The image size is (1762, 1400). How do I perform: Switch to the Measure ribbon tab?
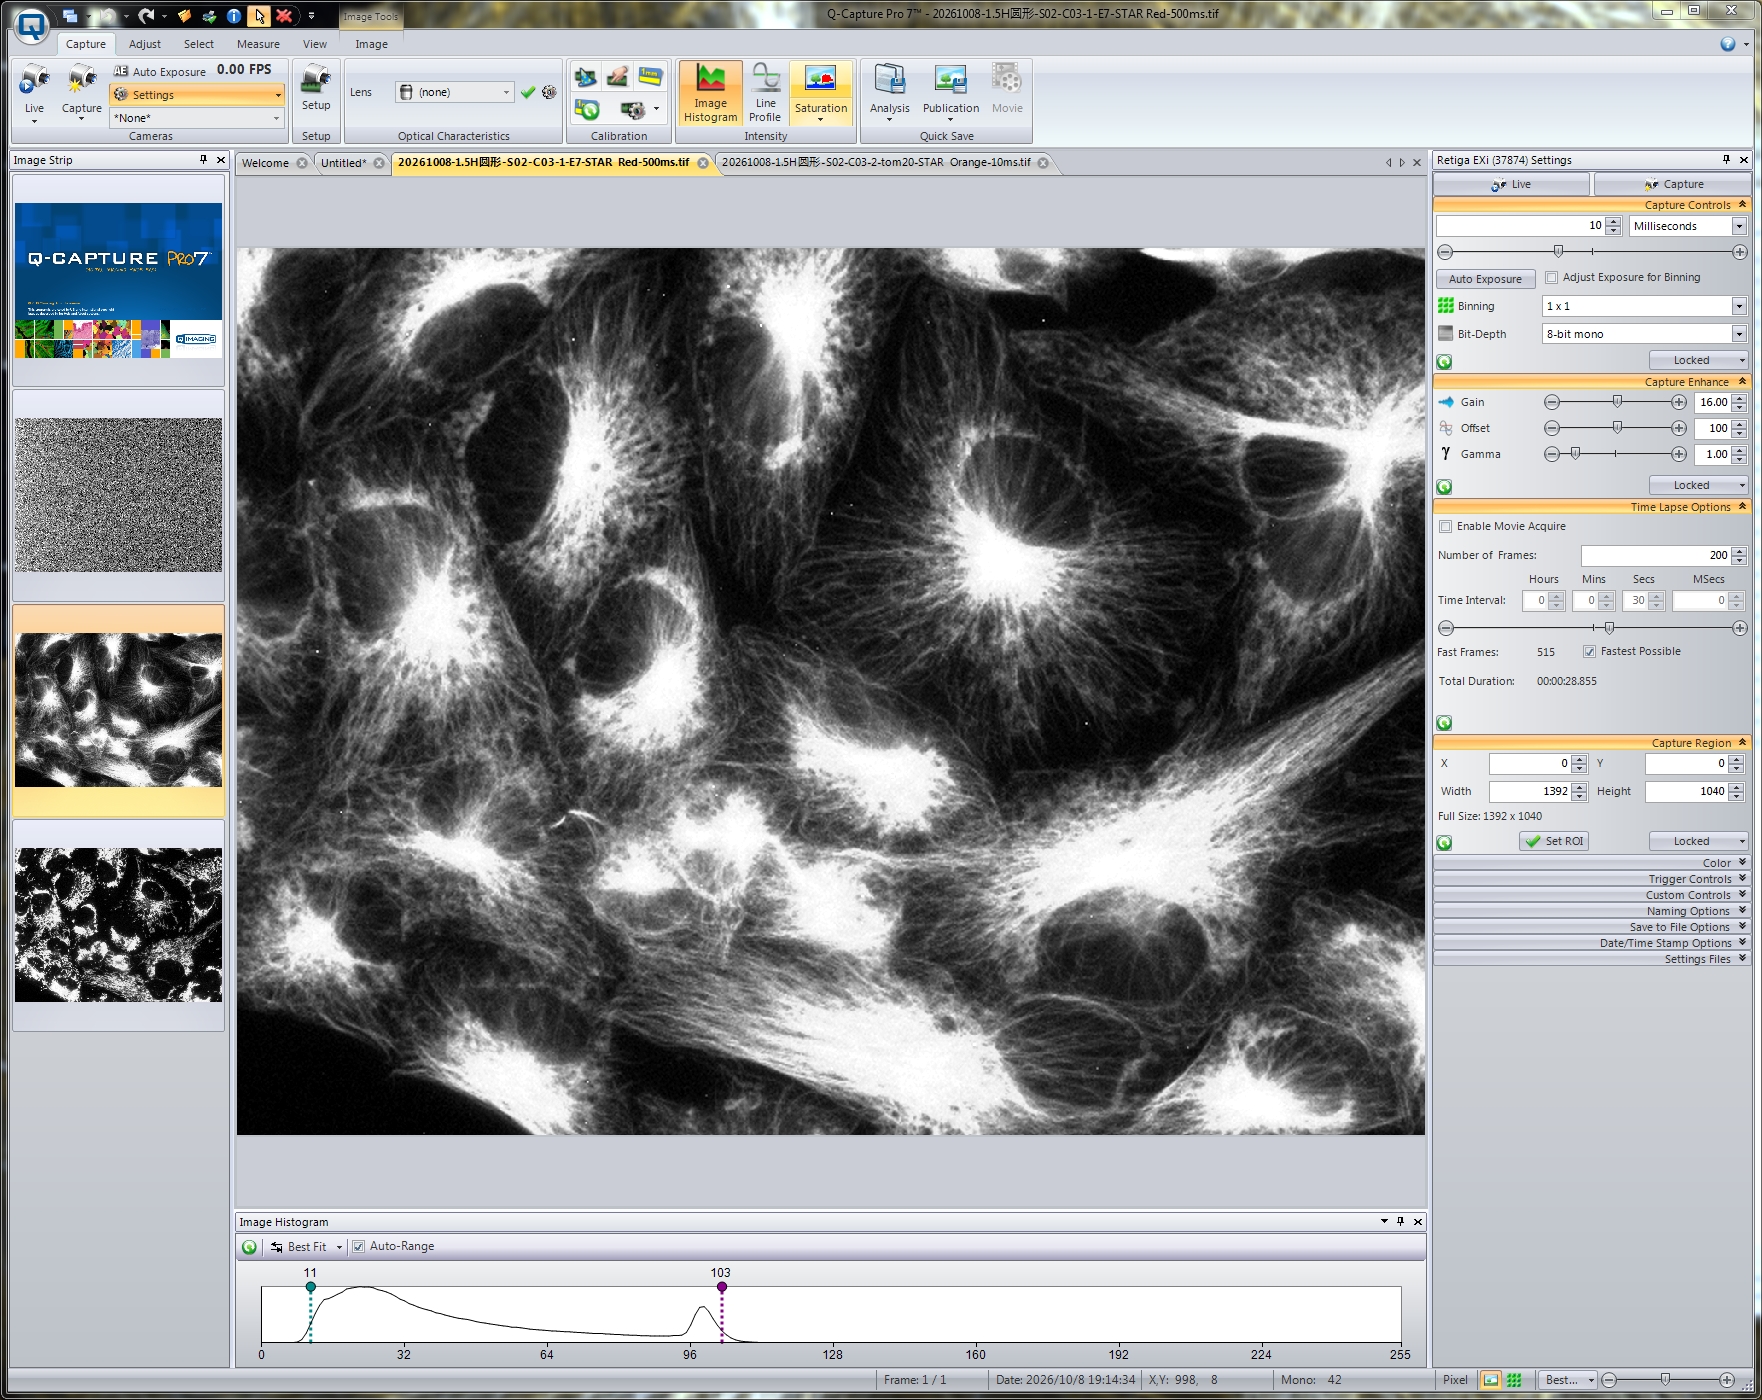(x=258, y=44)
